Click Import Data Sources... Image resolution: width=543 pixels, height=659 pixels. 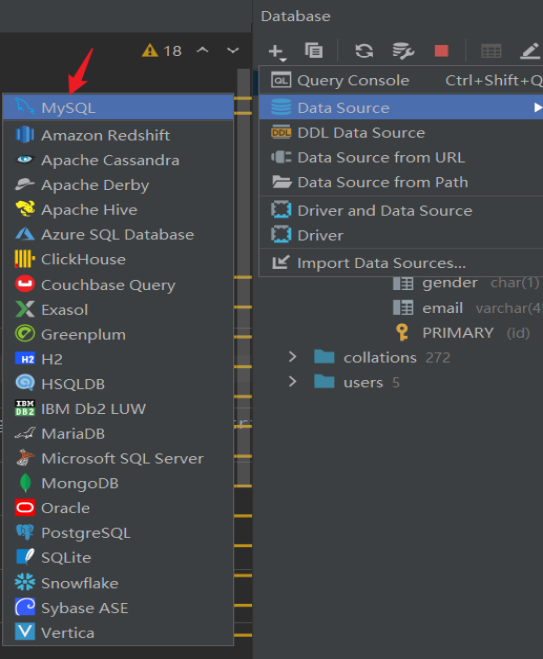click(x=401, y=263)
